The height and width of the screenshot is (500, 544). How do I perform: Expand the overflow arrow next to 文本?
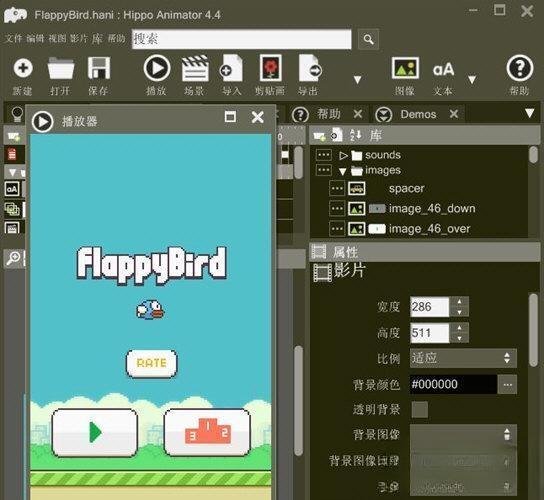coord(472,80)
